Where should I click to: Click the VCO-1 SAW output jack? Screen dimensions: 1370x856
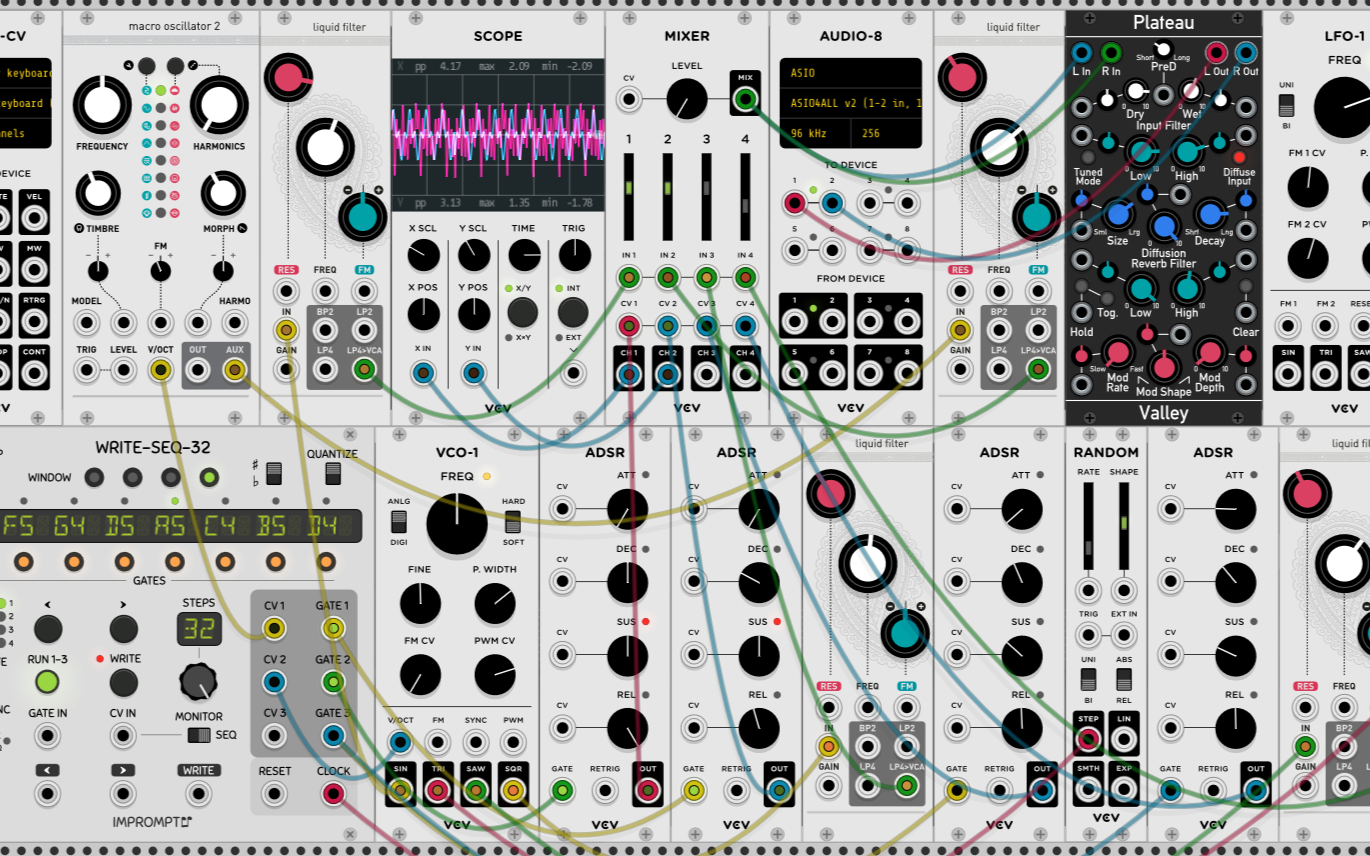[475, 791]
